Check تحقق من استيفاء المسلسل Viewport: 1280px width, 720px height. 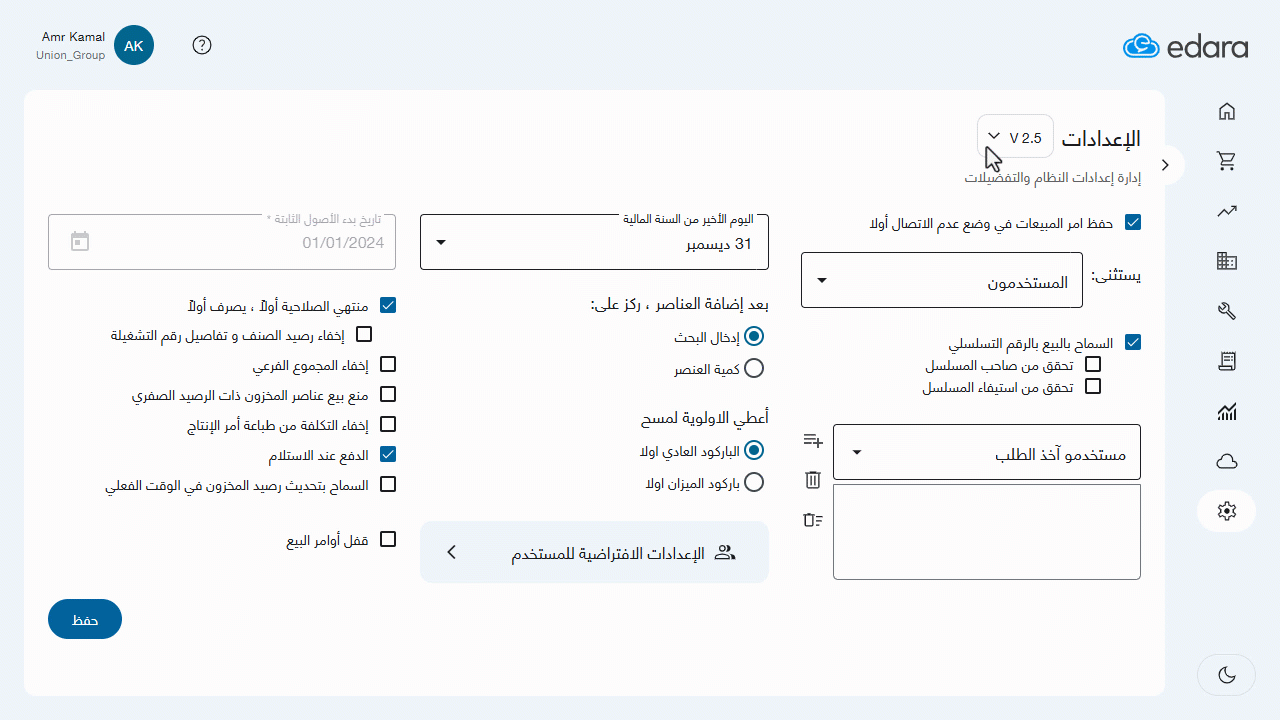click(1093, 386)
